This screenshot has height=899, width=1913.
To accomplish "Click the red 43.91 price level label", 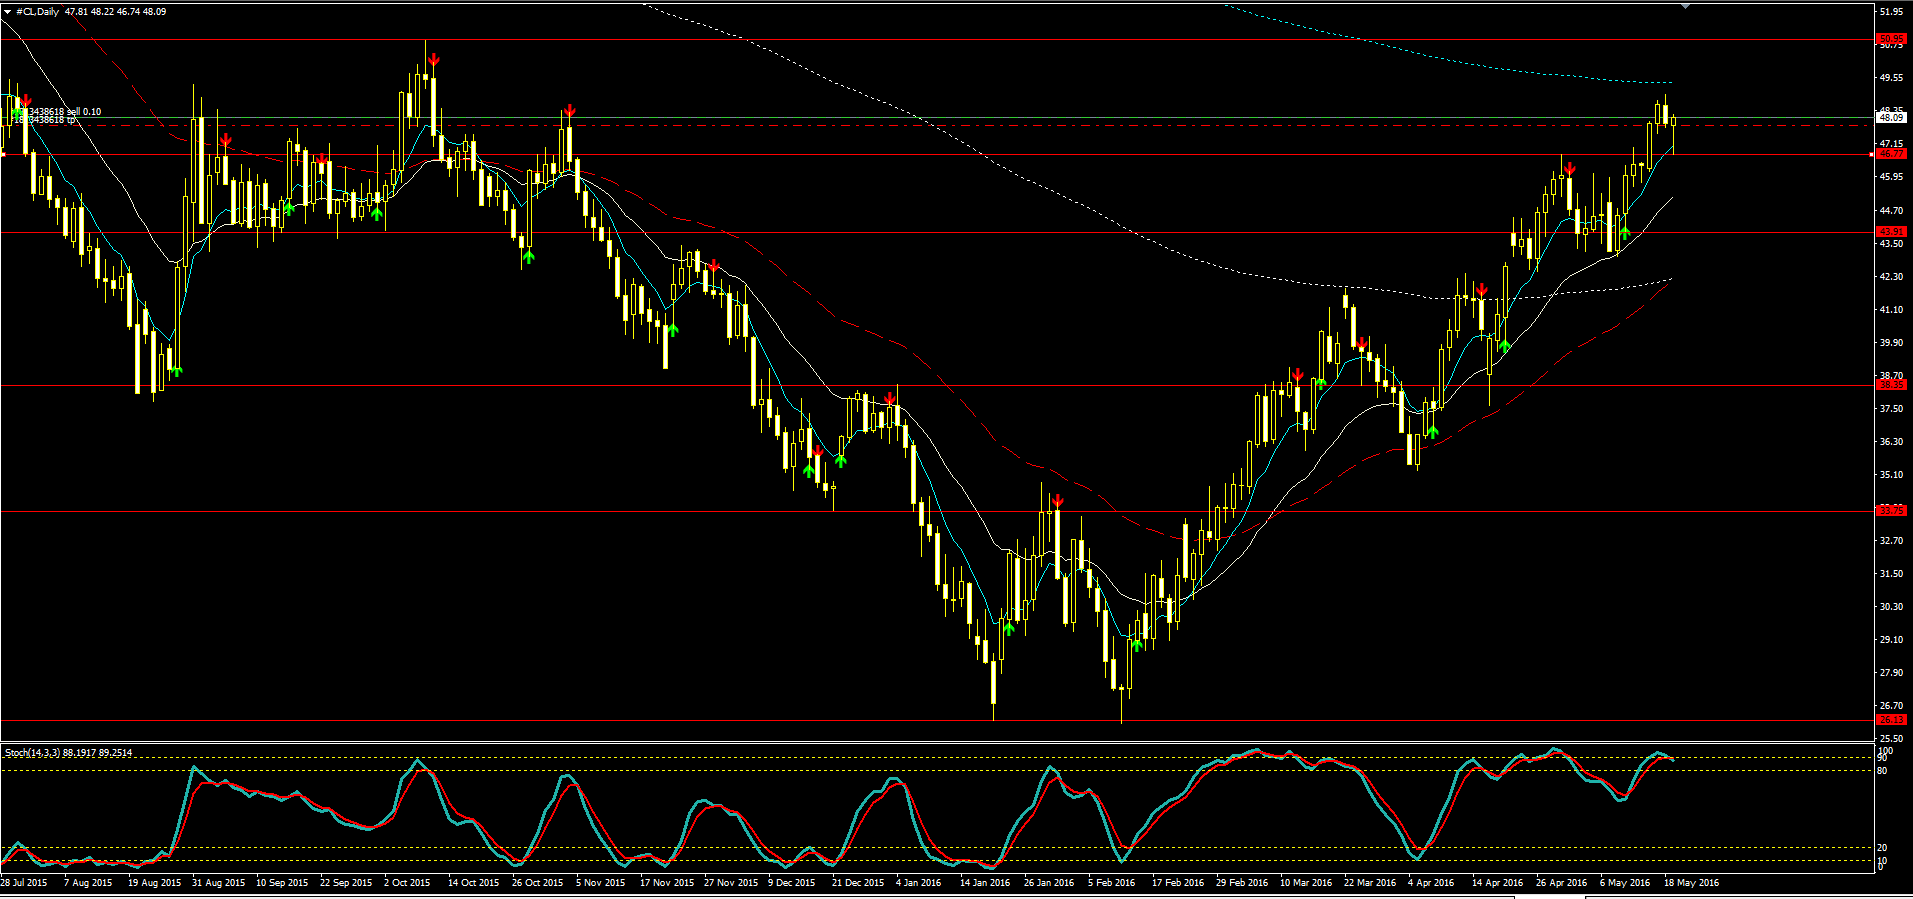I will [x=1892, y=232].
